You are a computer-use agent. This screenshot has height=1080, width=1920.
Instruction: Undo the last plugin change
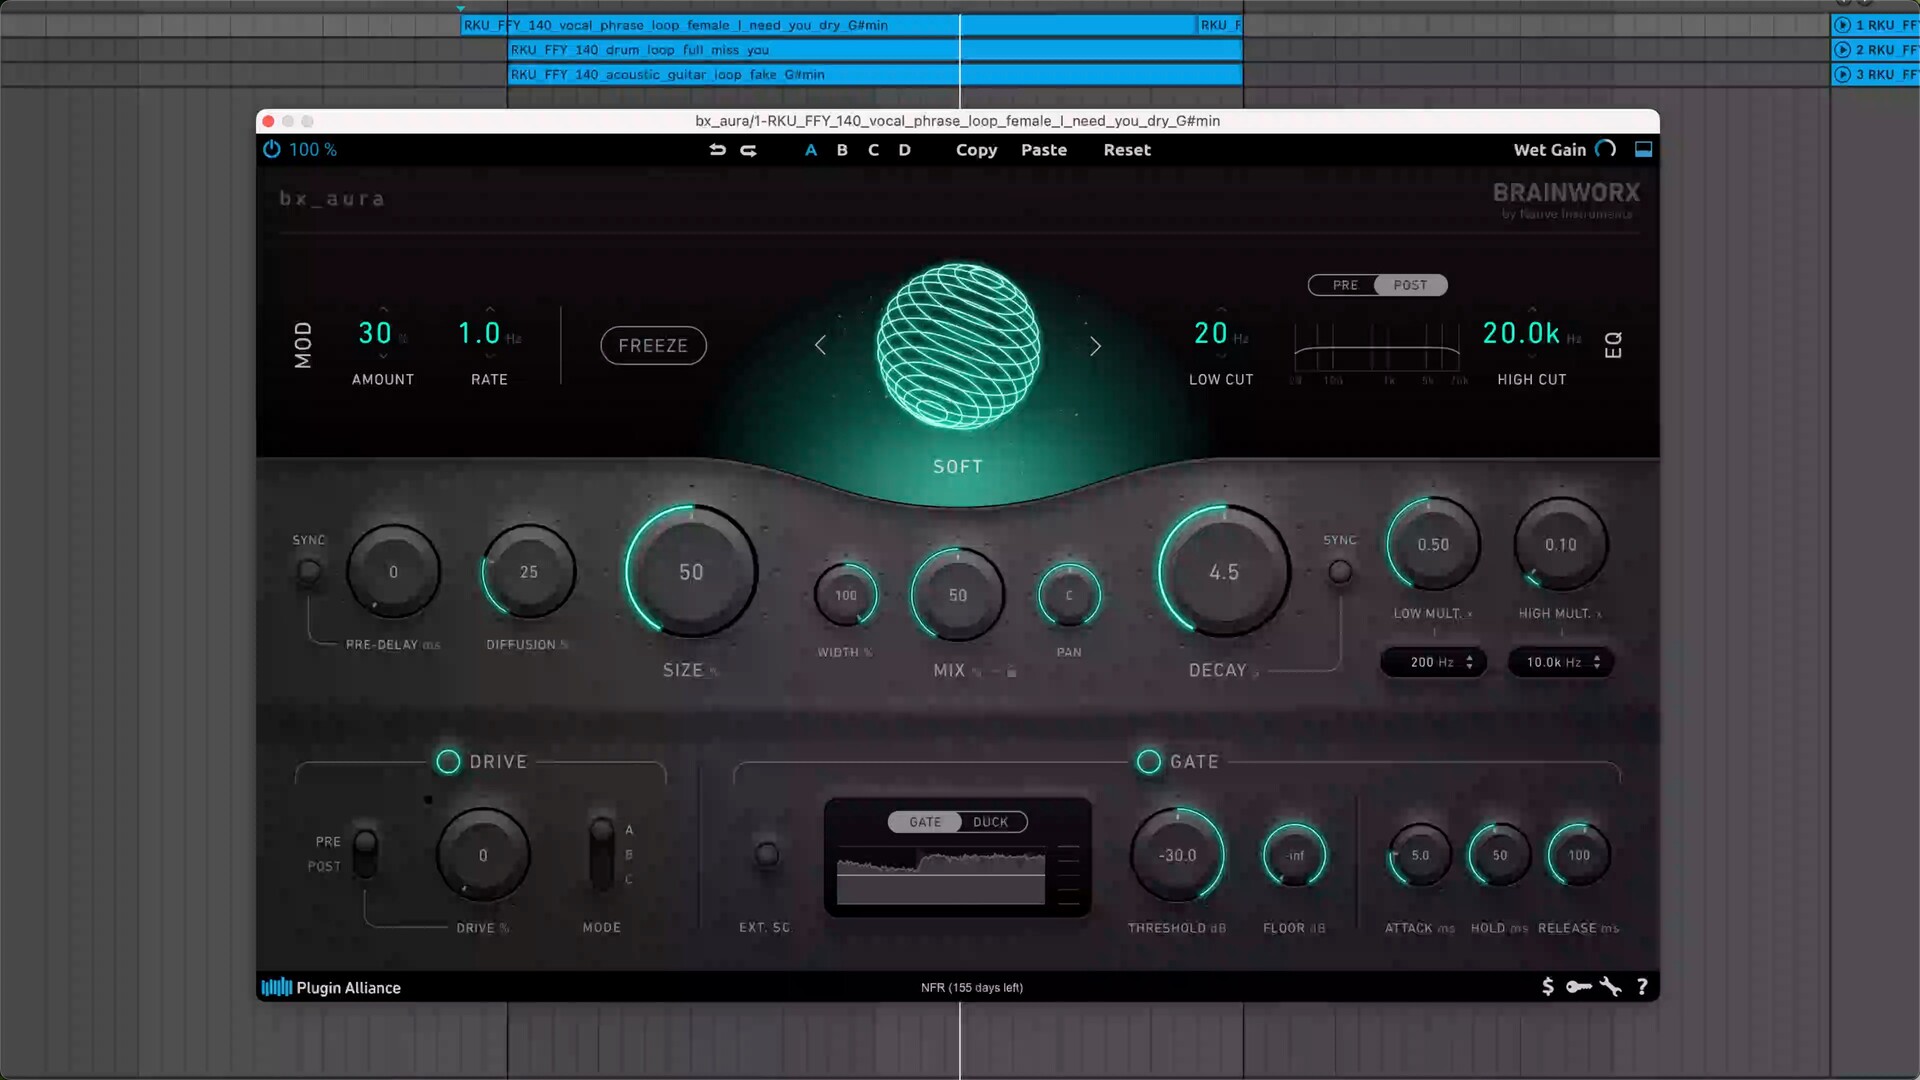click(717, 150)
